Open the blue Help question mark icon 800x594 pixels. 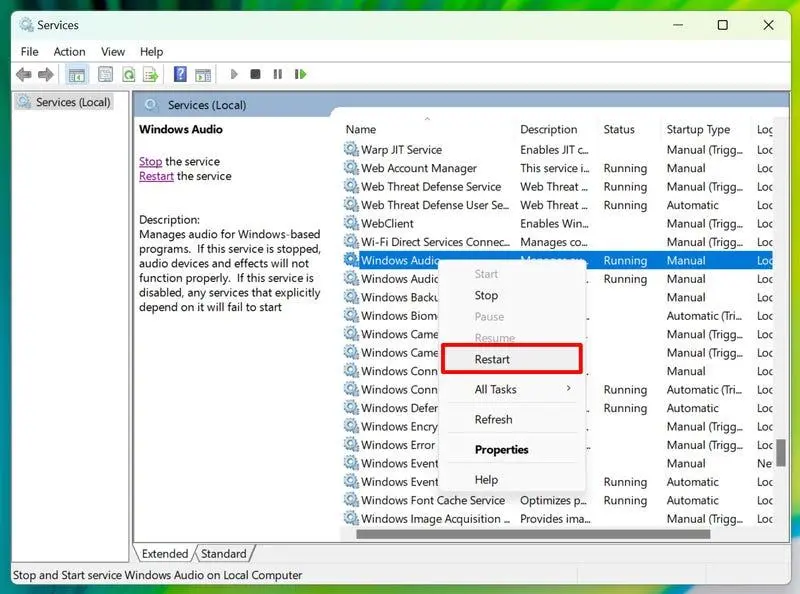click(180, 74)
